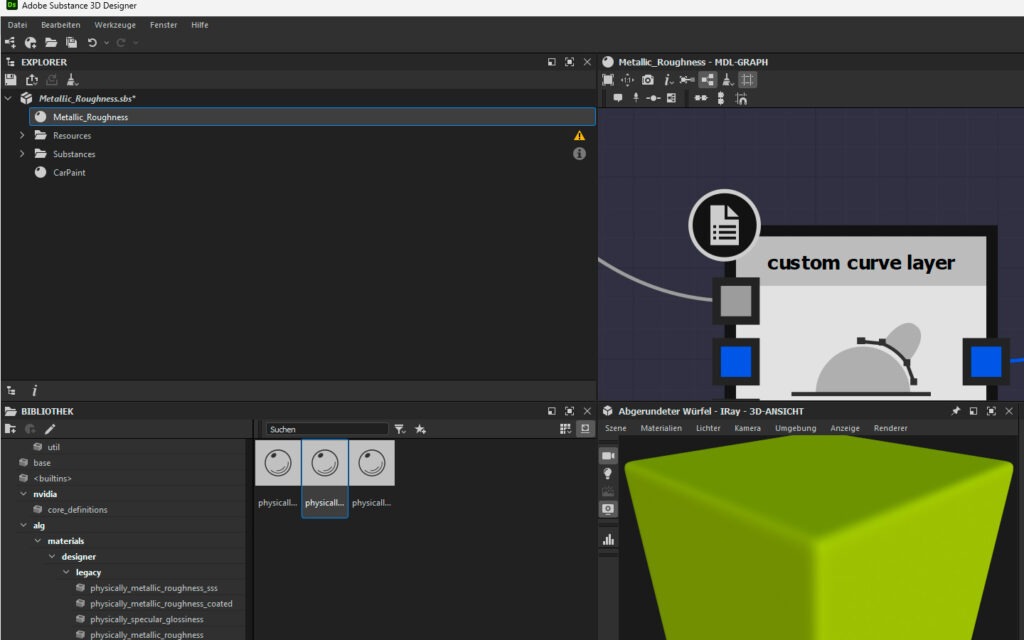Select physically_specular_glossiness in library tree

pos(147,619)
